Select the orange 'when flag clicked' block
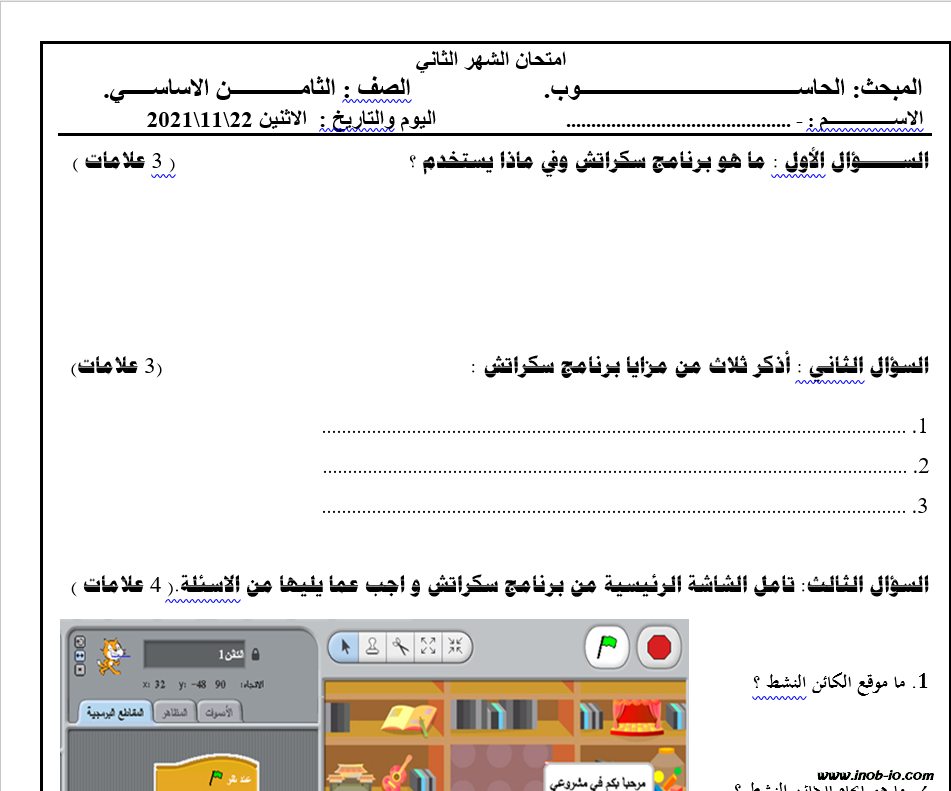Image resolution: width=951 pixels, height=791 pixels. click(201, 776)
